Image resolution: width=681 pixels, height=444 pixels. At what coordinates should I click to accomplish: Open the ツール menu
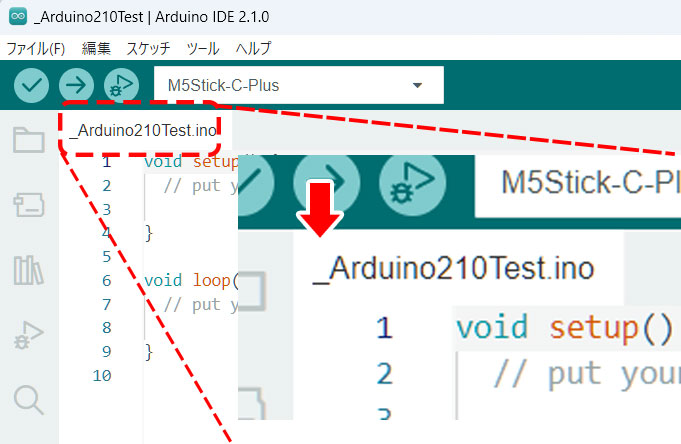(203, 48)
